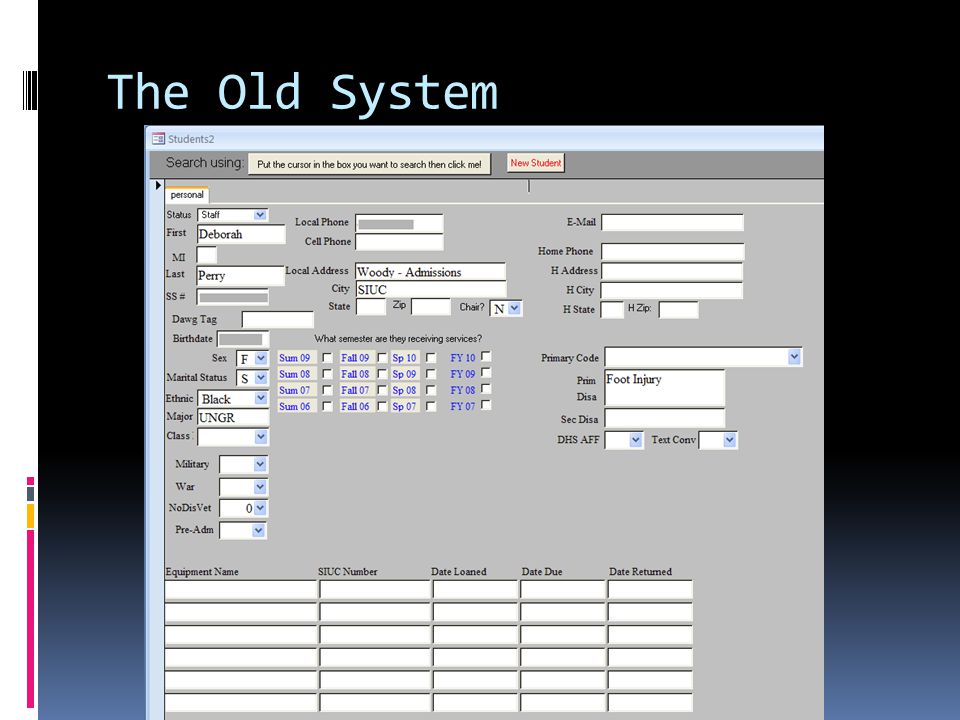This screenshot has width=960, height=720.
Task: Check the FY 10 checkbox
Action: click(x=486, y=356)
